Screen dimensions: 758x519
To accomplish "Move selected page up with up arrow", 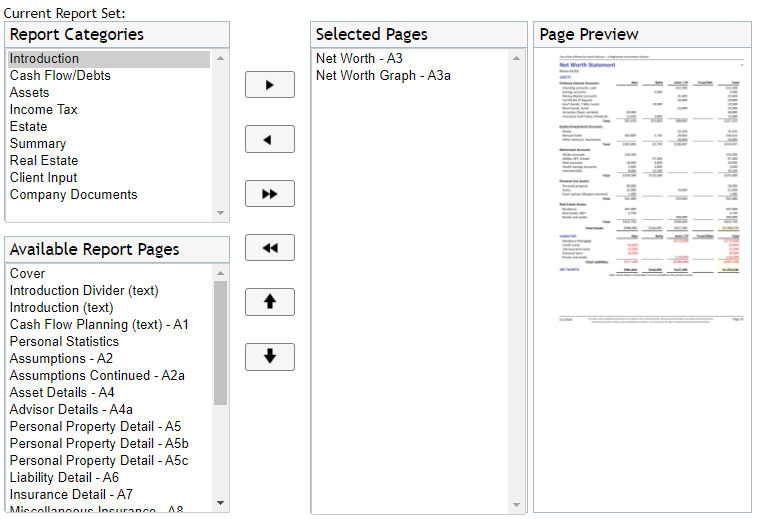I will (270, 301).
